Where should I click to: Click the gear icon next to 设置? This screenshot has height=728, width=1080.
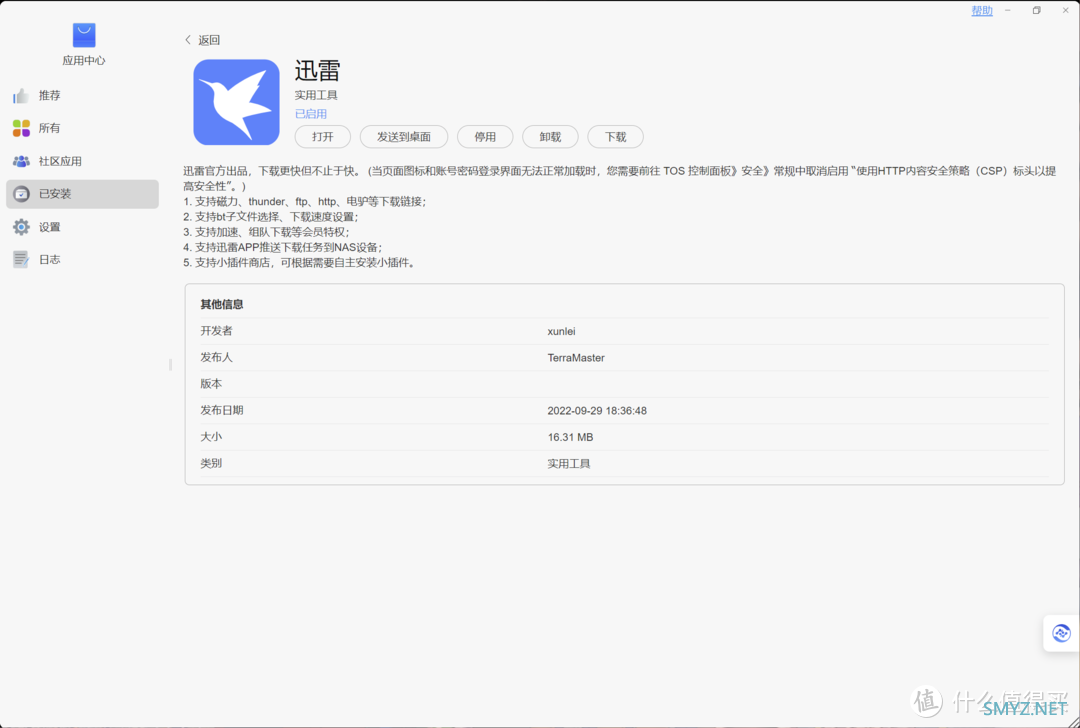21,227
